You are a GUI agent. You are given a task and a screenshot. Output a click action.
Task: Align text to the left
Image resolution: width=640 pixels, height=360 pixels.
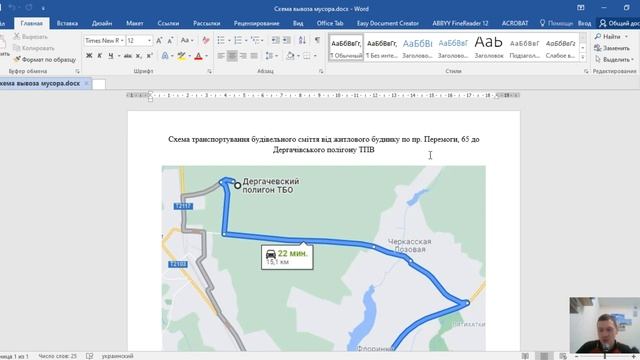click(221, 56)
